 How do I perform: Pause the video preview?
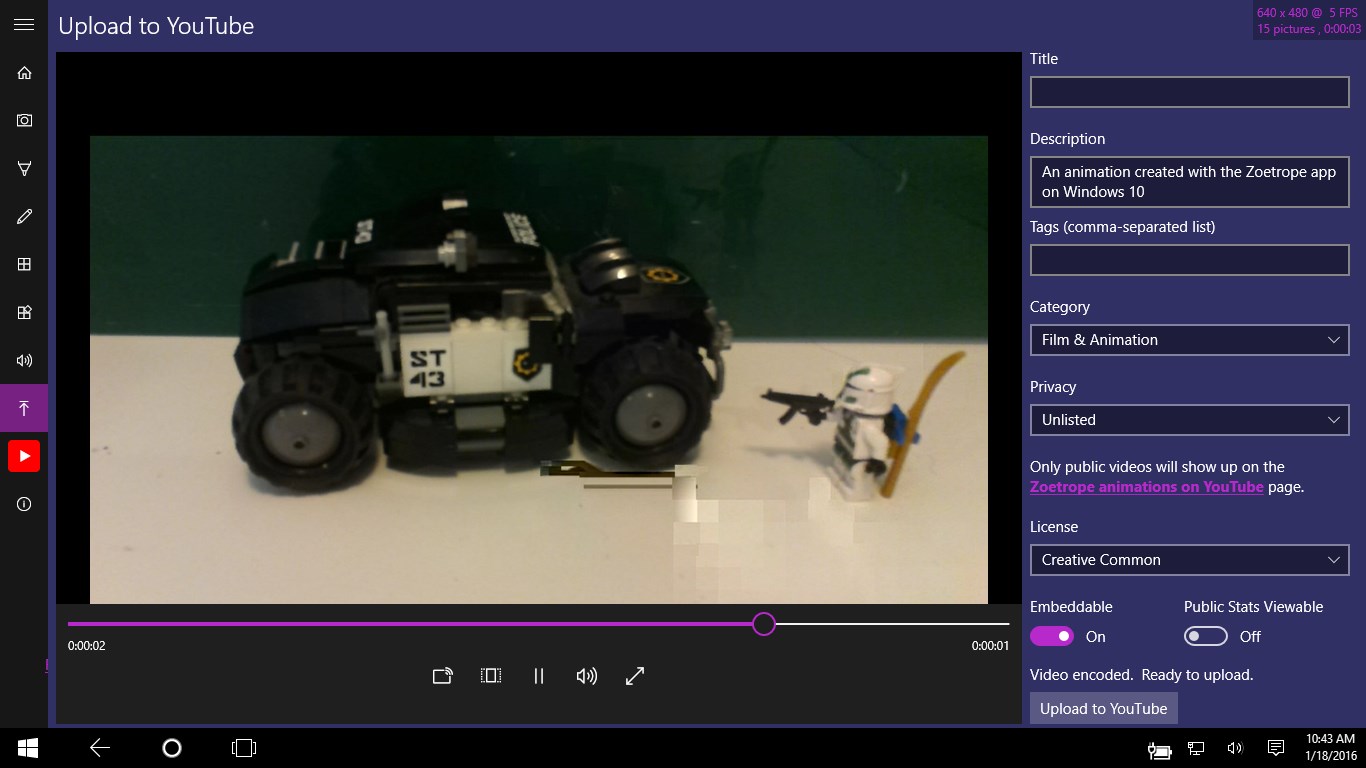point(538,676)
